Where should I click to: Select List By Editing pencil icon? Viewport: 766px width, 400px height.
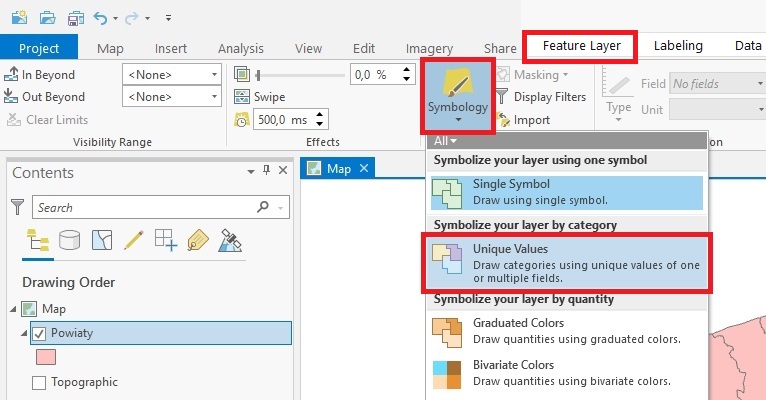coord(133,240)
